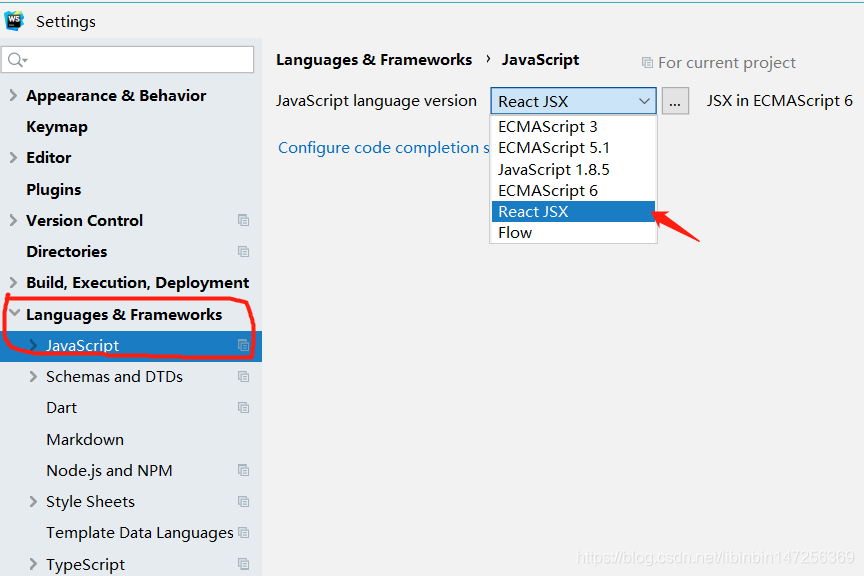Click the For current project icon
Screen dimensions: 864x576
[x=647, y=63]
